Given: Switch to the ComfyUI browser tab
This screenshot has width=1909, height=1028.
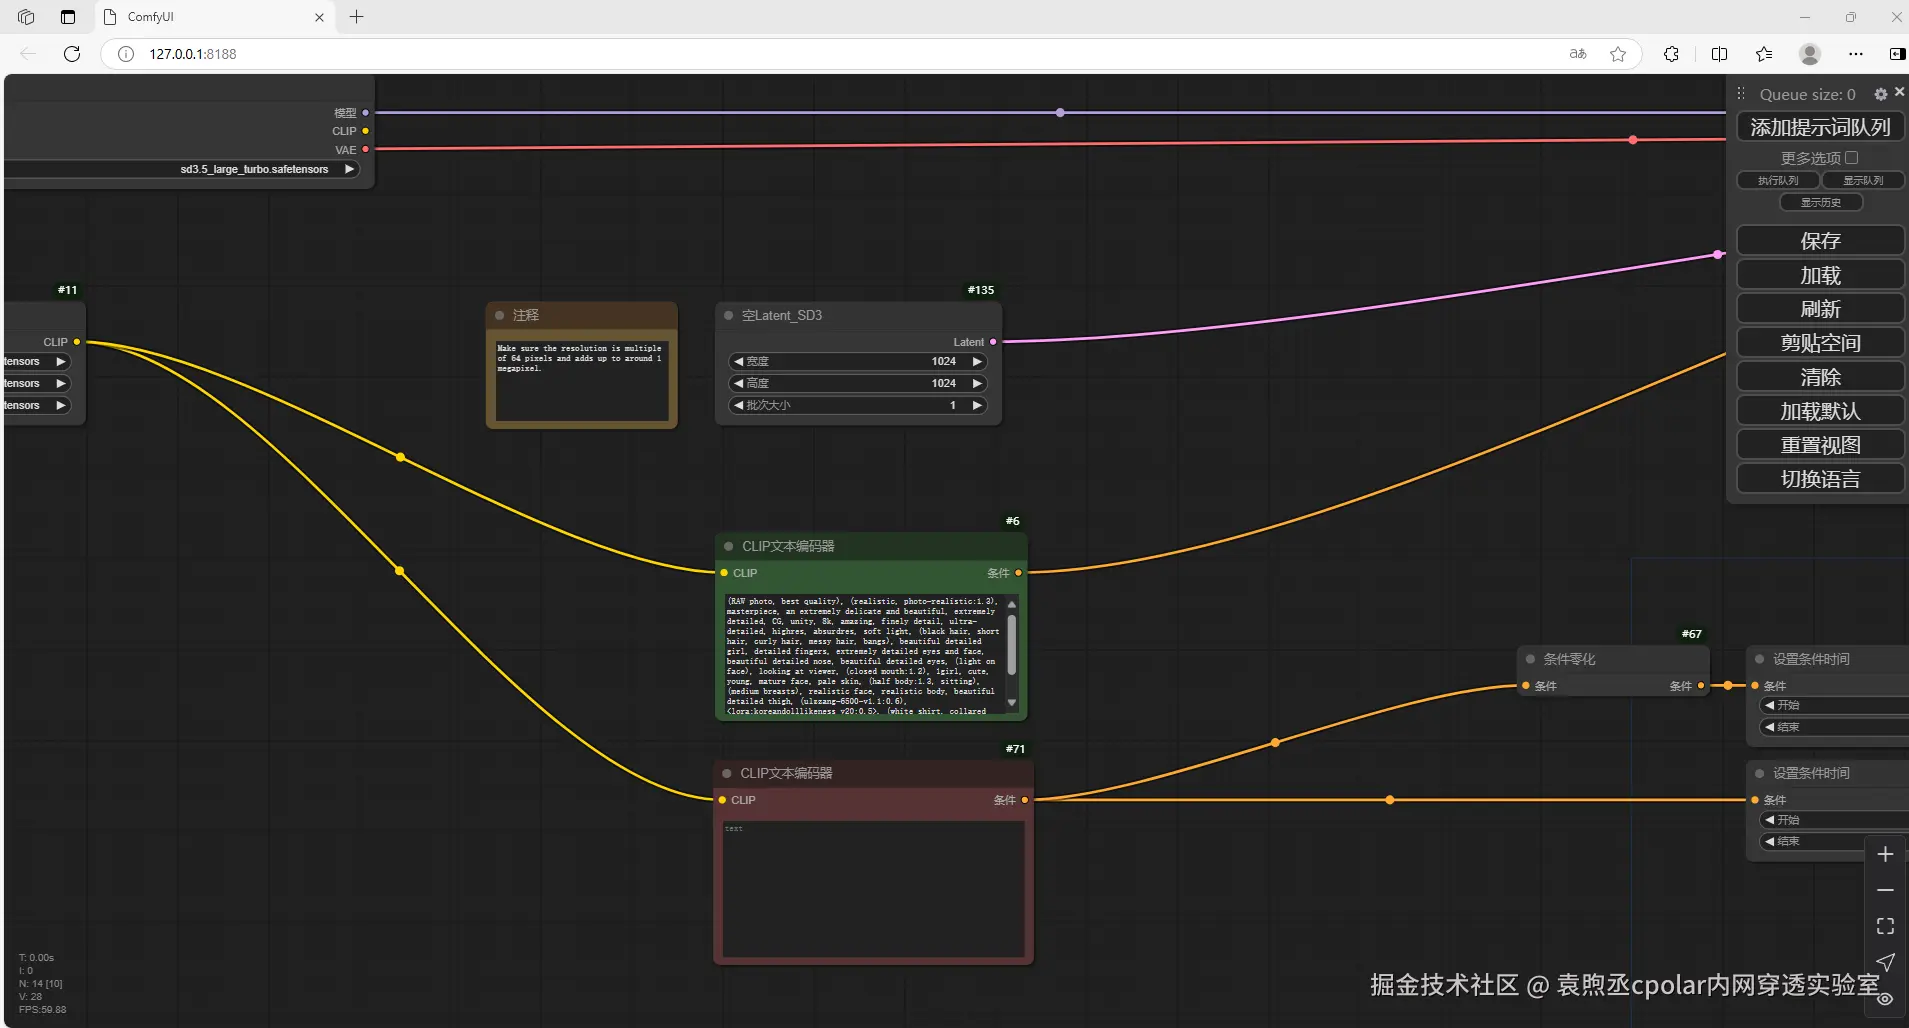Looking at the screenshot, I should pyautogui.click(x=215, y=17).
